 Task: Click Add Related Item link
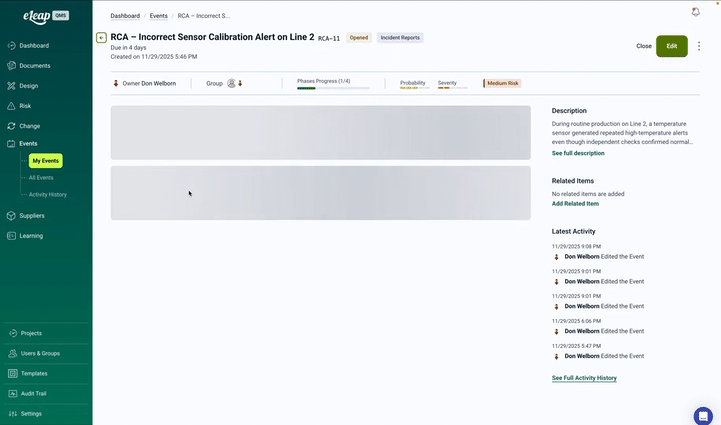pyautogui.click(x=575, y=203)
